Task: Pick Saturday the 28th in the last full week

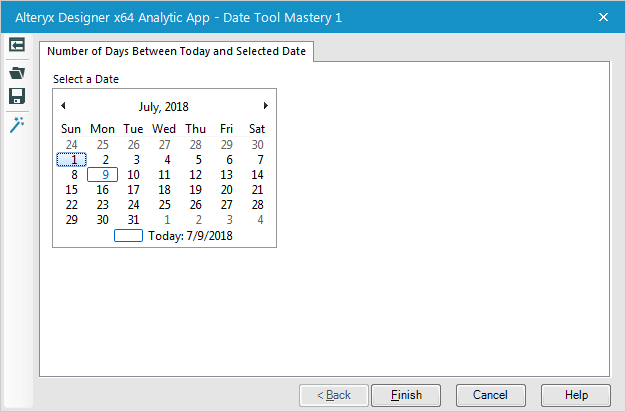Action: pos(257,204)
